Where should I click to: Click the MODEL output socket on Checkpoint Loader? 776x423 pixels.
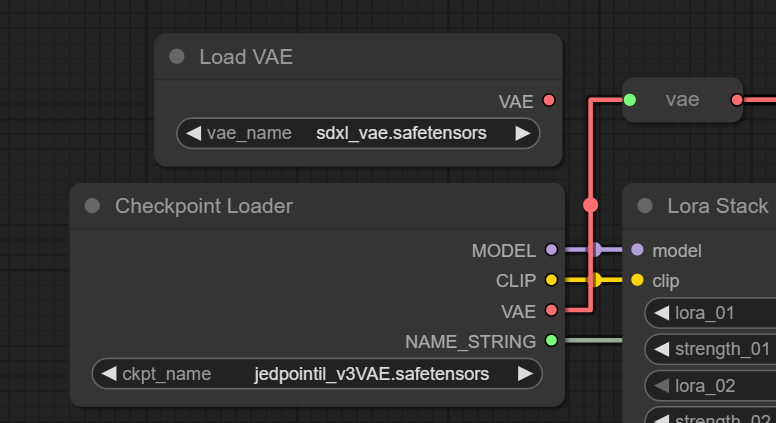point(550,250)
